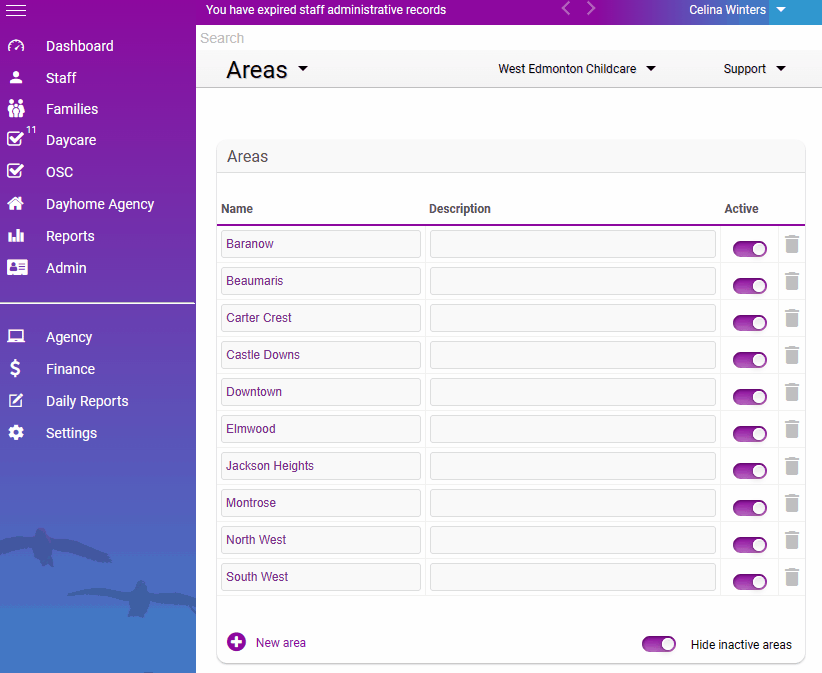Toggle Active switch for Jackson Heights
822x673 pixels.
[x=750, y=471]
